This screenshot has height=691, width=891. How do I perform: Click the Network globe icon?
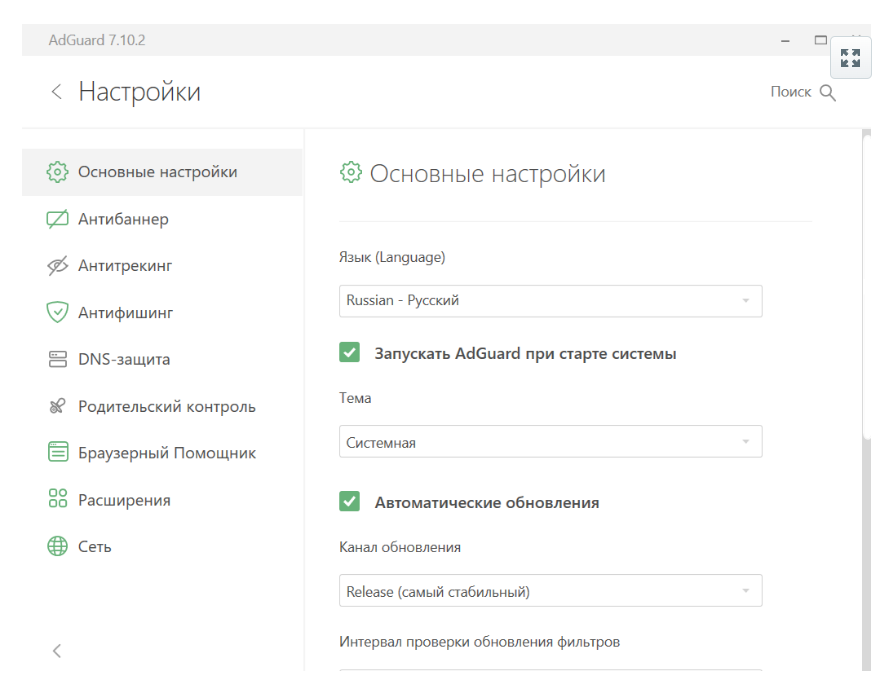click(57, 546)
